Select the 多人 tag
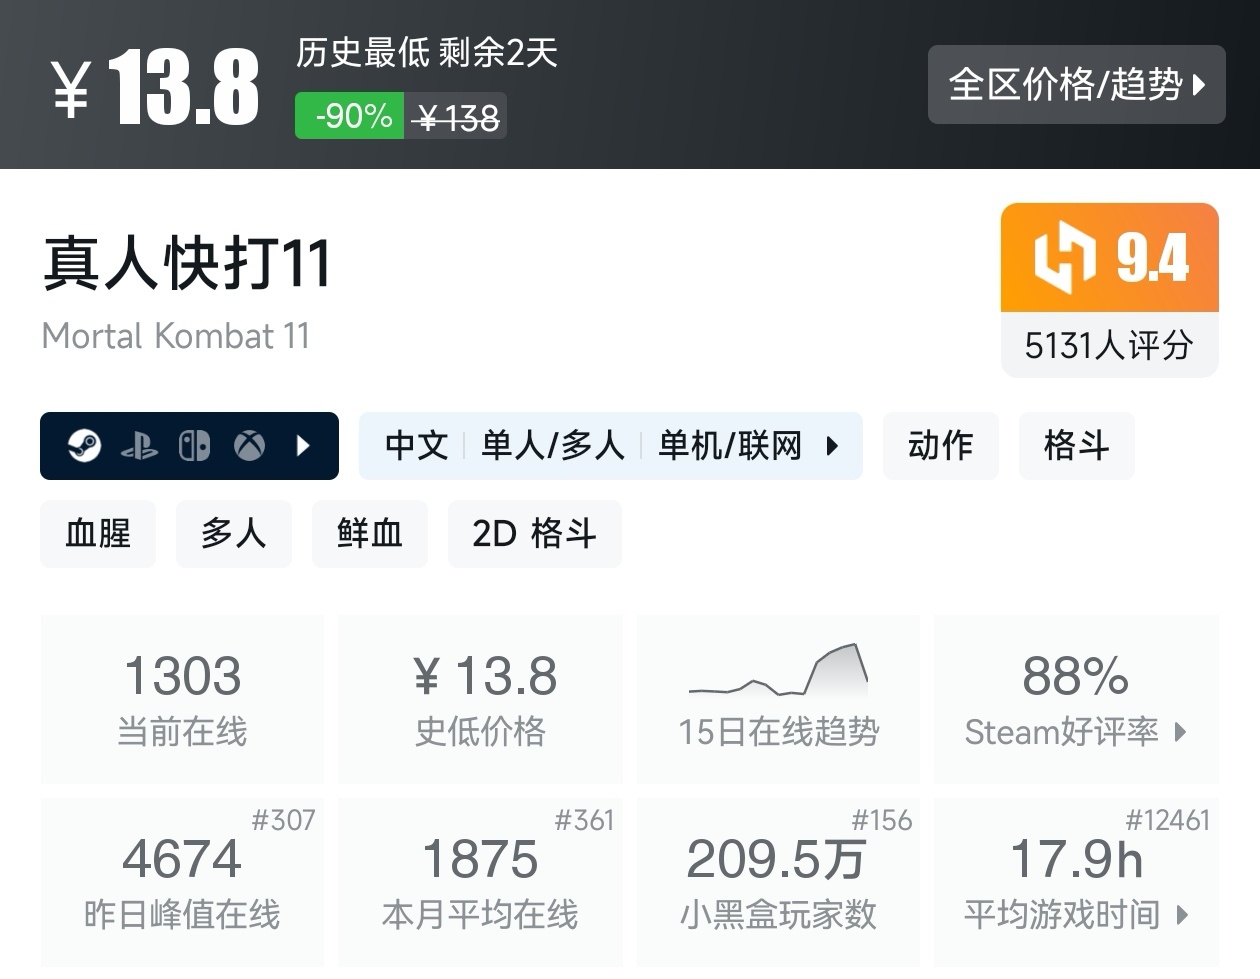 click(234, 534)
